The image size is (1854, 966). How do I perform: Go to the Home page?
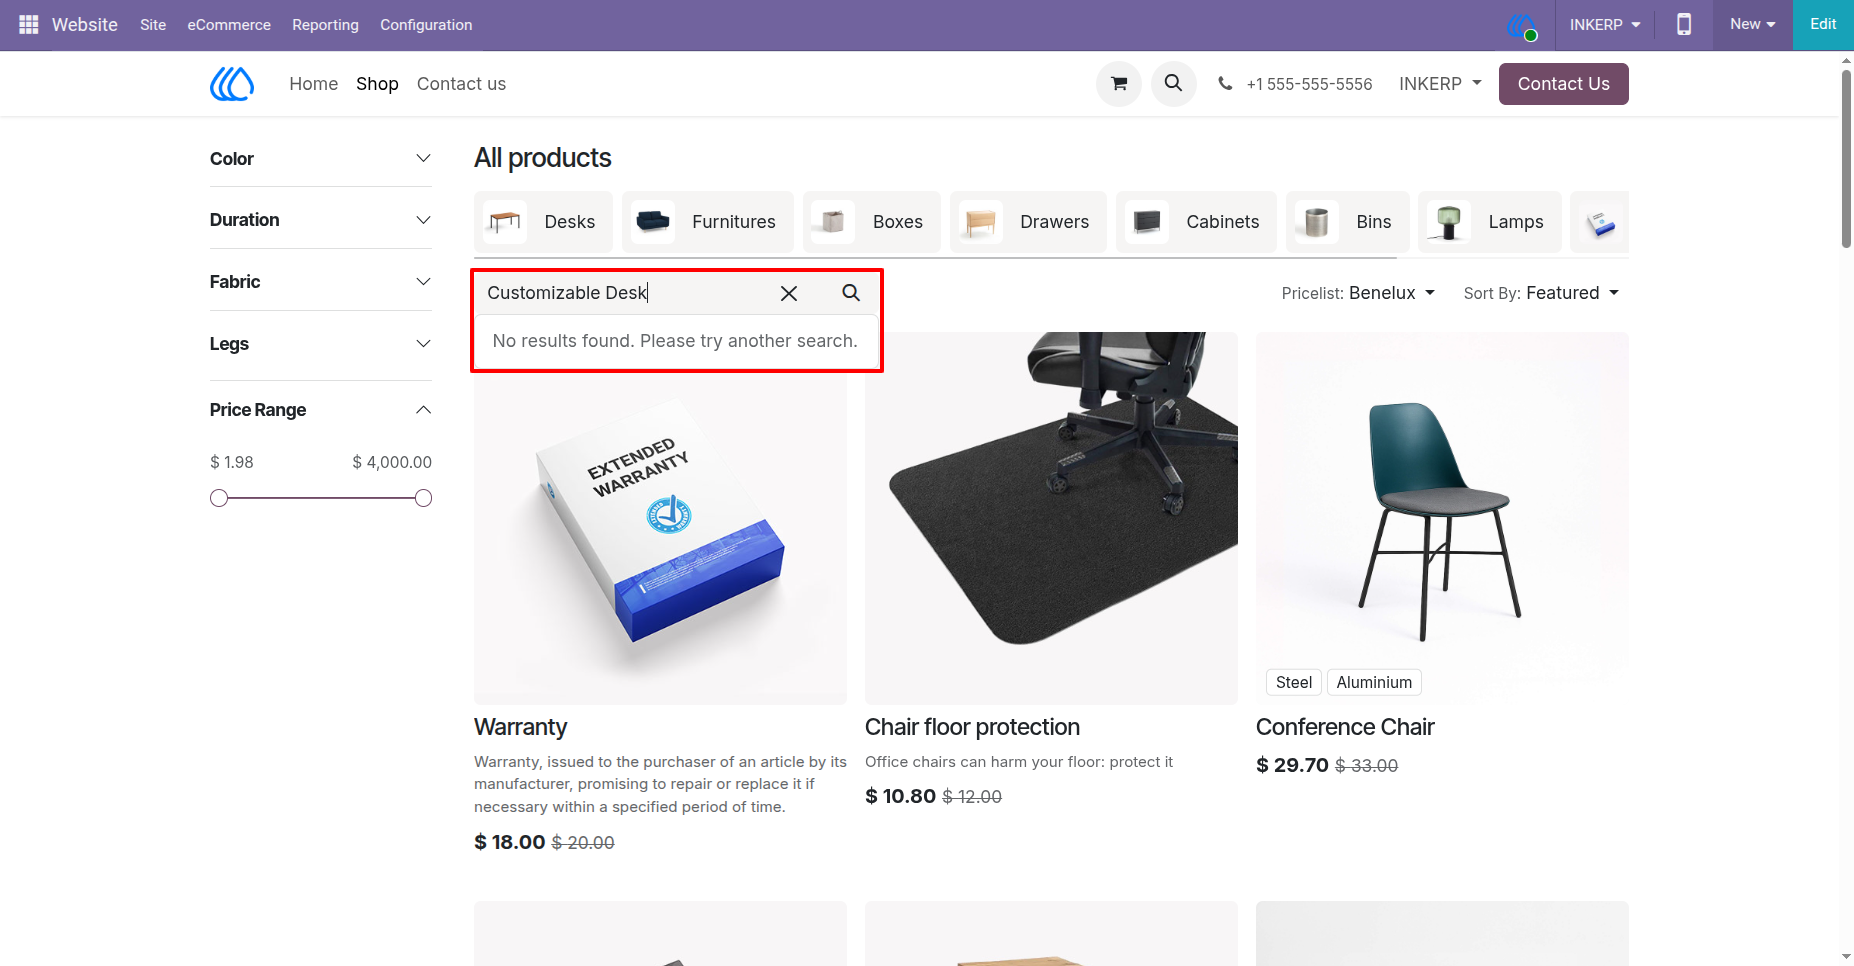pos(314,84)
